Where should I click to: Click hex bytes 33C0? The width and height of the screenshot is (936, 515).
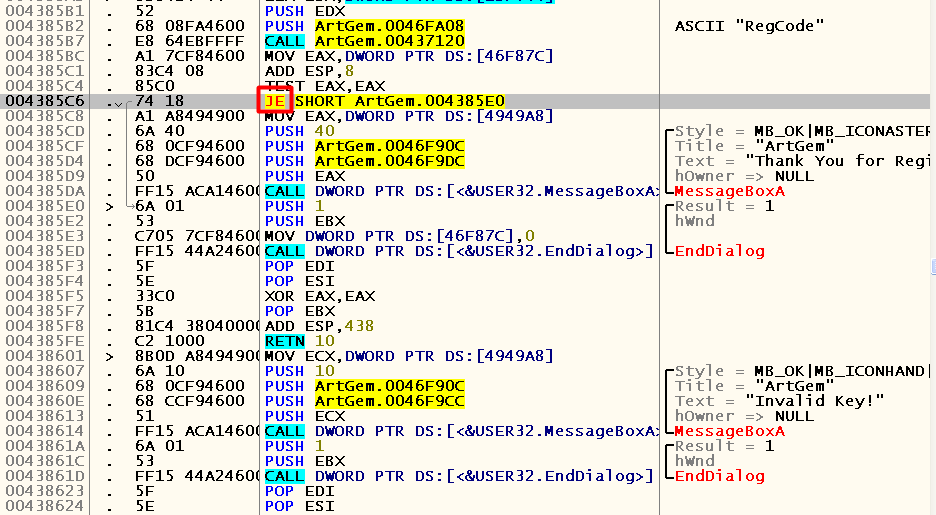click(155, 296)
